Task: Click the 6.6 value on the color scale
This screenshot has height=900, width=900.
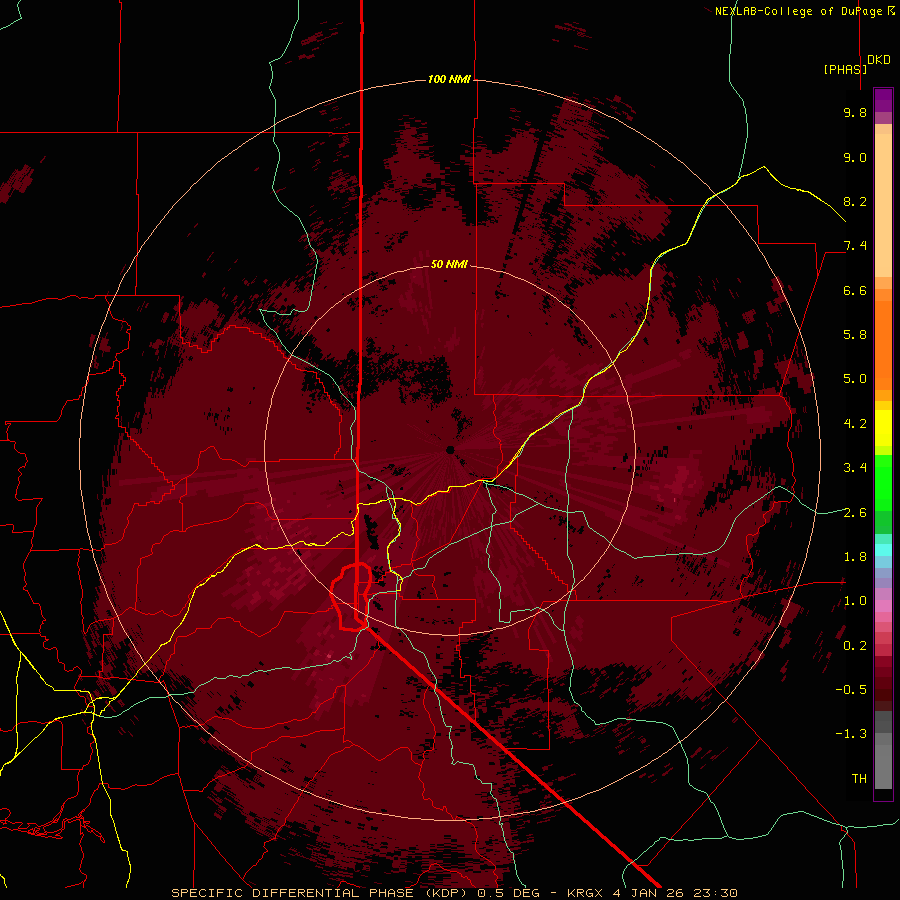Action: point(855,290)
